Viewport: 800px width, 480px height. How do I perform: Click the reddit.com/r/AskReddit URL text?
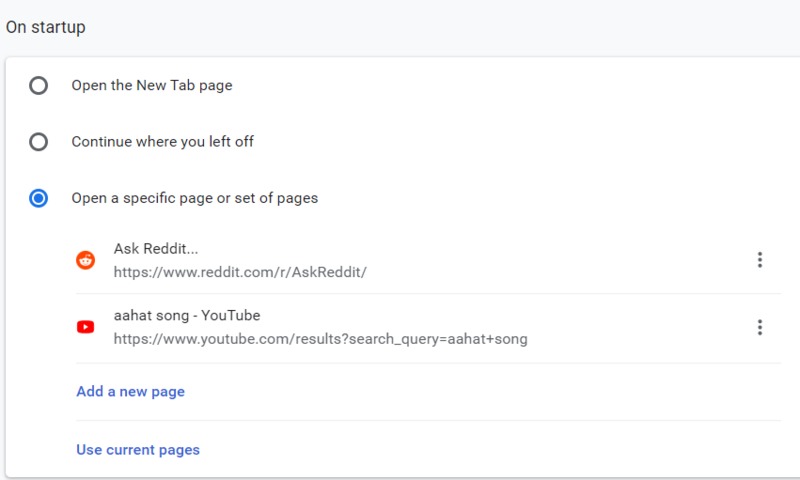pos(240,272)
